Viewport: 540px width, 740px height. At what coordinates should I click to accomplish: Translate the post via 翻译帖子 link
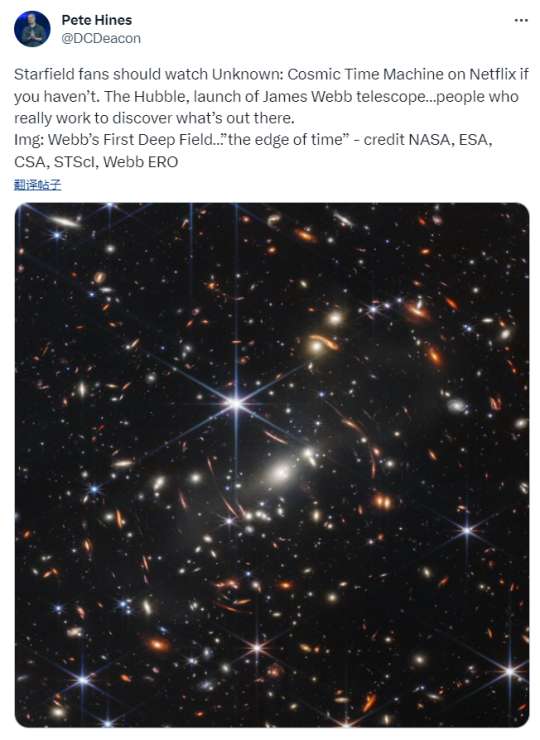pos(37,185)
